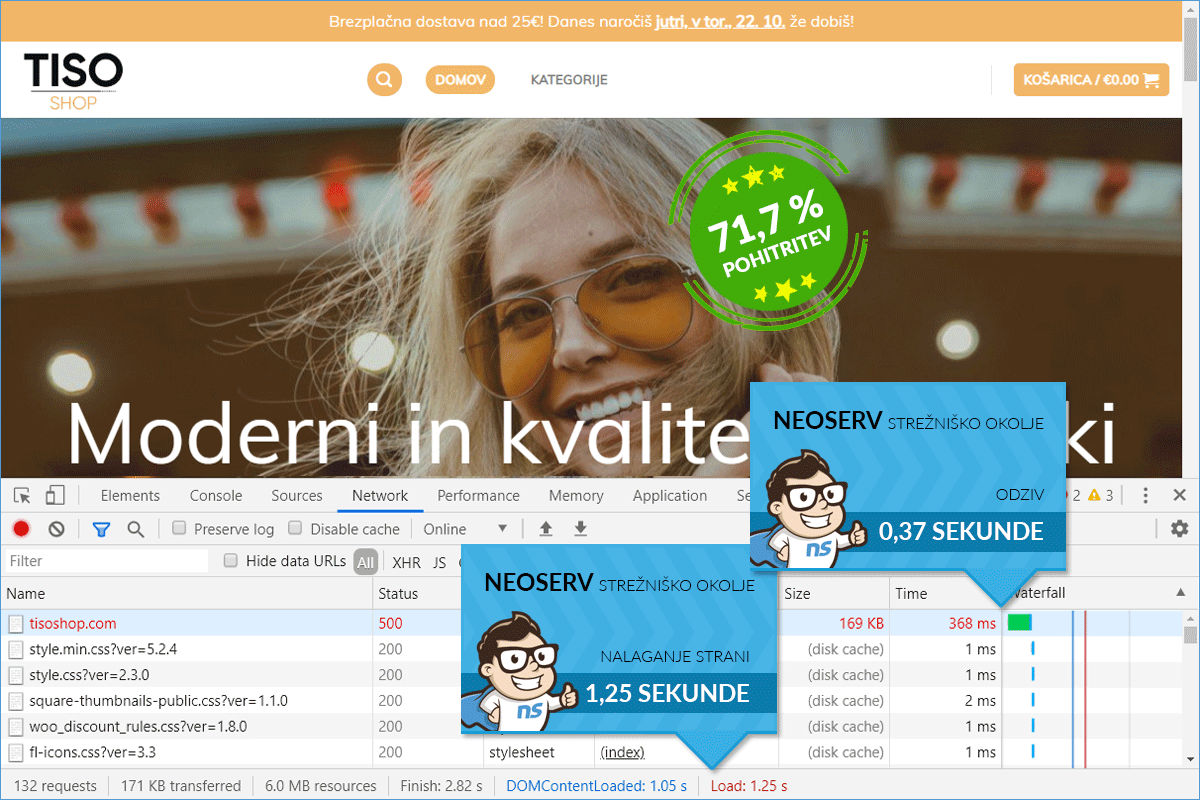
Task: Check the Disable cache option
Action: (x=295, y=528)
